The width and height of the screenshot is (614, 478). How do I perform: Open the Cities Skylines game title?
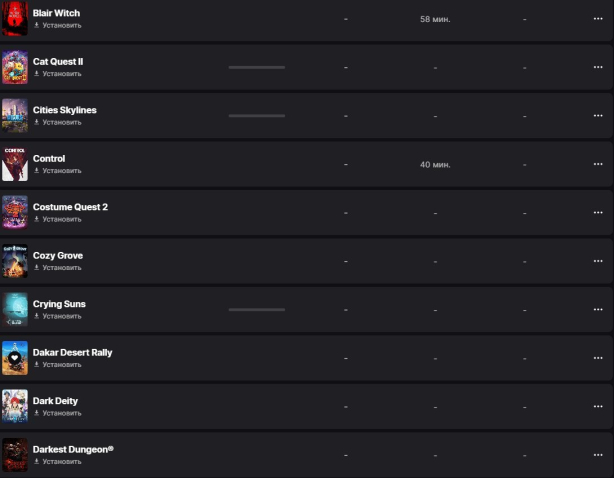click(65, 110)
